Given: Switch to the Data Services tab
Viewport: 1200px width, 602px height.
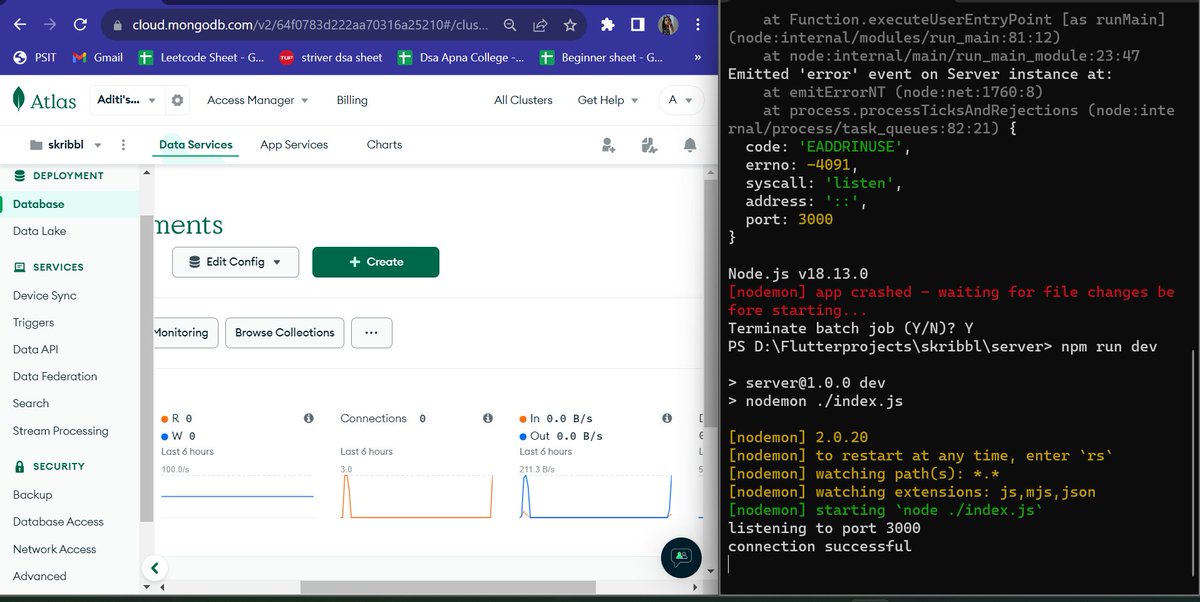Looking at the screenshot, I should coord(196,145).
